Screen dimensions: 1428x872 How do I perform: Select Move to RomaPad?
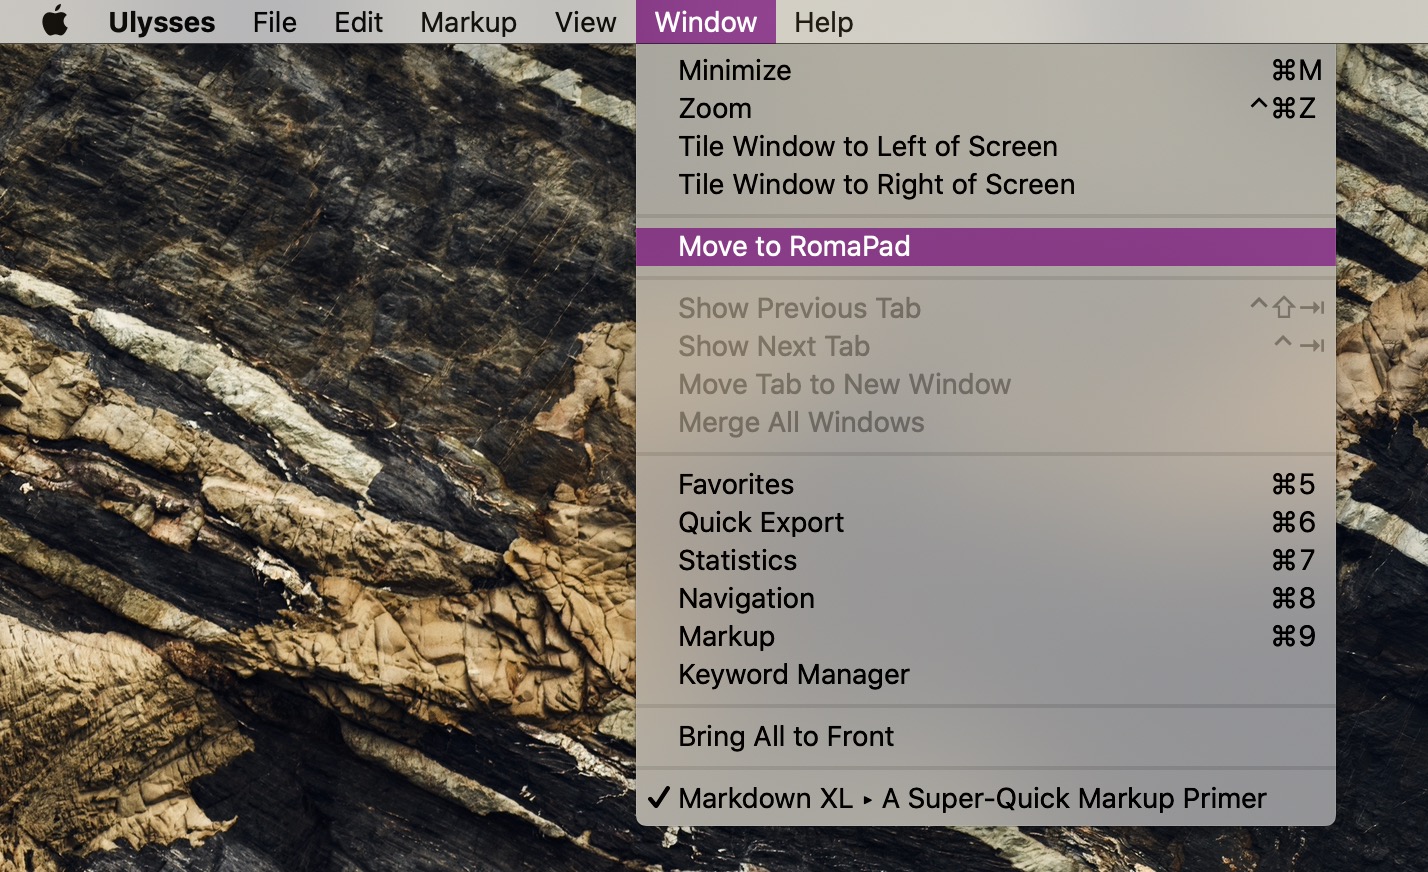tap(794, 246)
